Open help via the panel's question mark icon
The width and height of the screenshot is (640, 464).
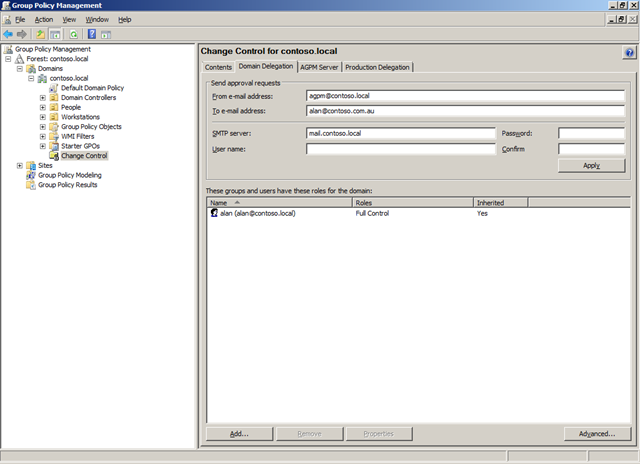(629, 52)
